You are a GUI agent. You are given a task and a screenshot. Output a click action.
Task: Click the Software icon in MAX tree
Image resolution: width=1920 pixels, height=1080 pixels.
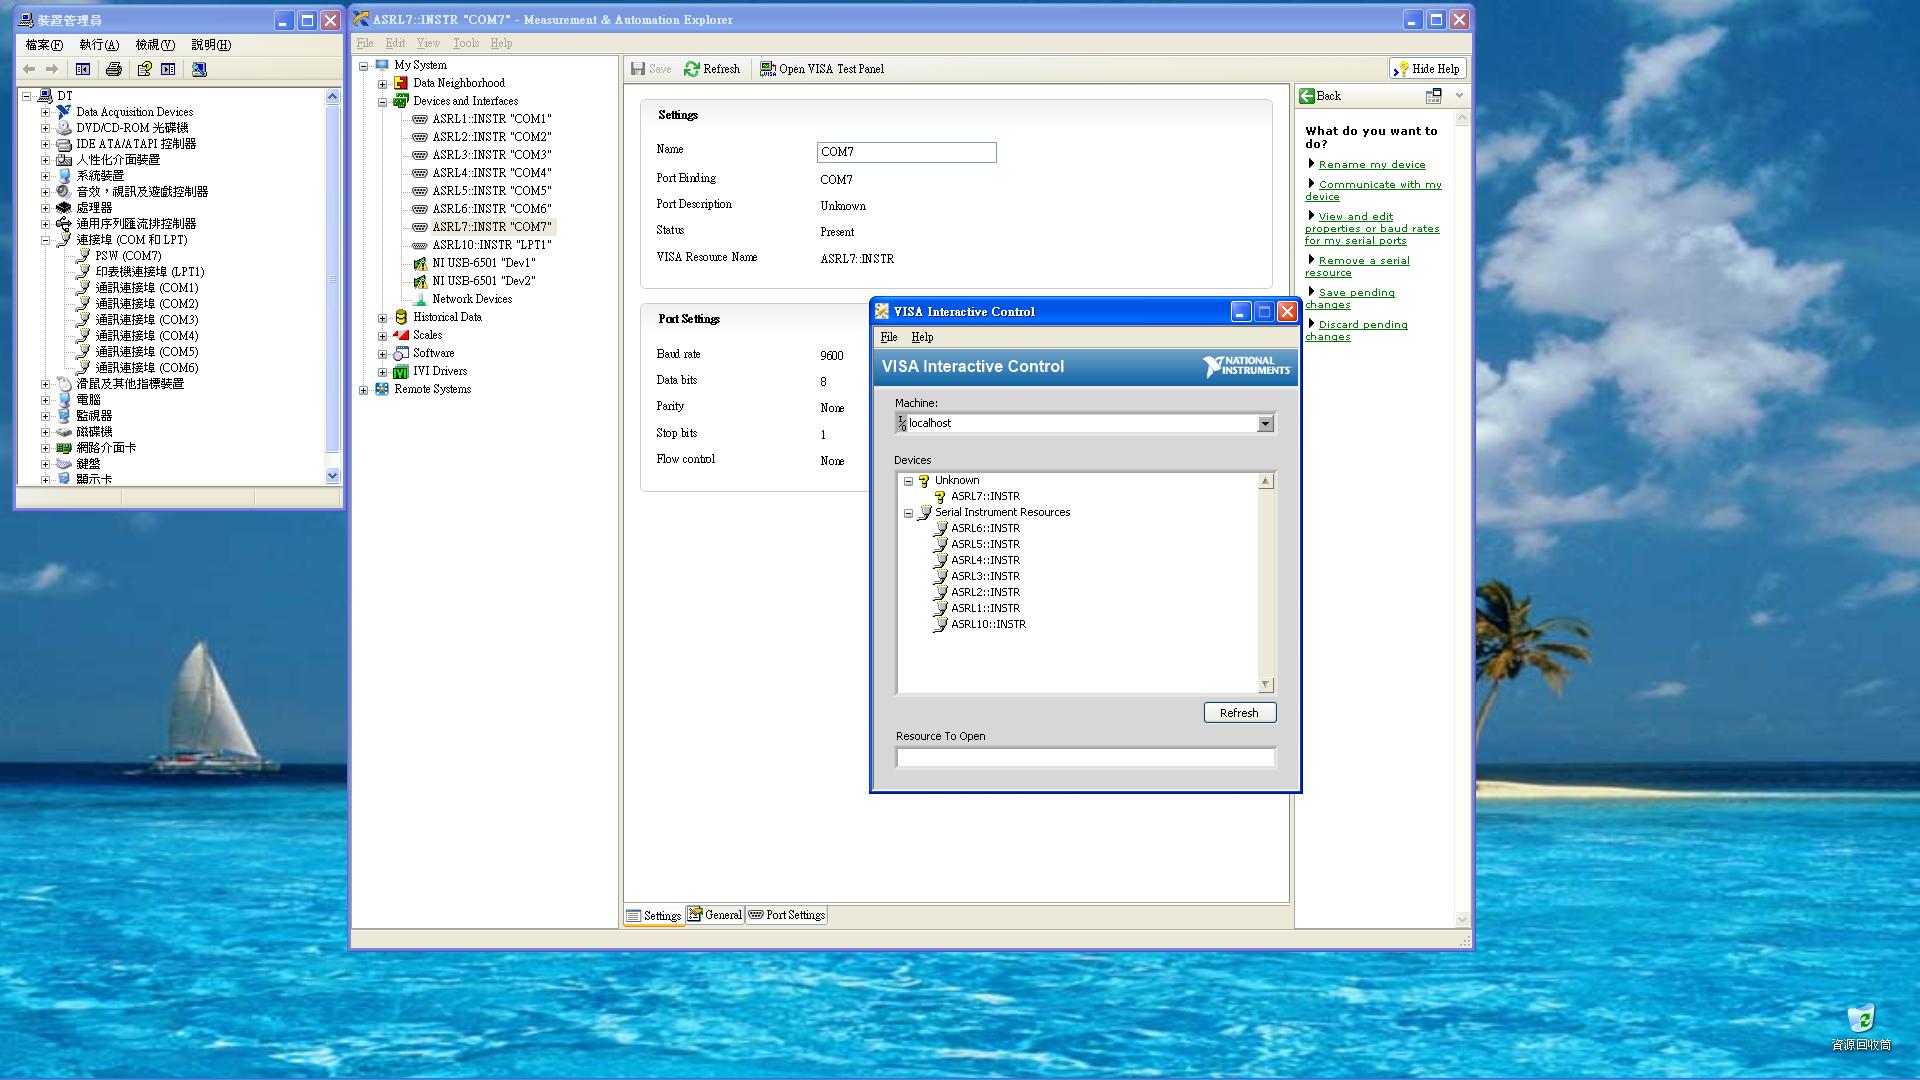[401, 353]
